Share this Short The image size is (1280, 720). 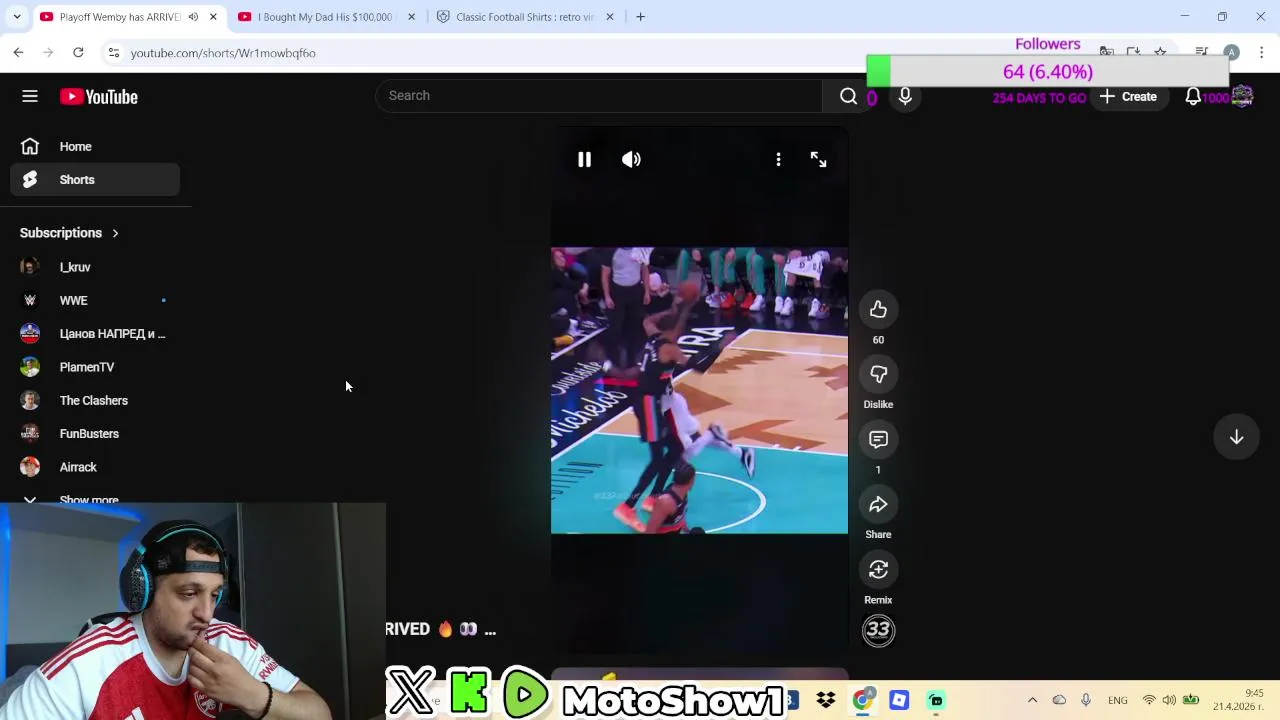tap(878, 504)
